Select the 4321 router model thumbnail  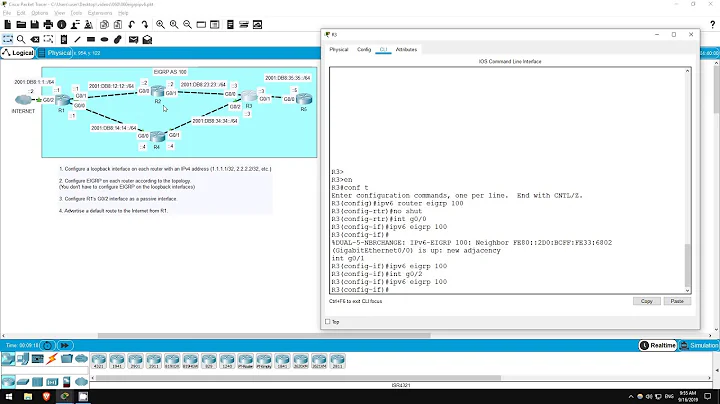pyautogui.click(x=99, y=361)
